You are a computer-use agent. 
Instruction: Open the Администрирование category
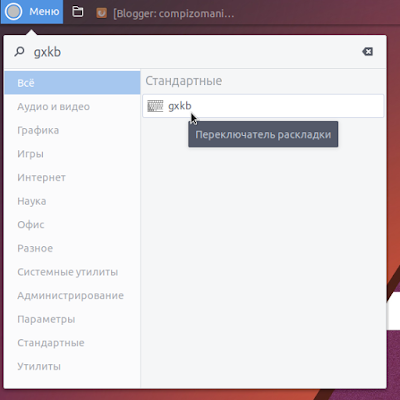tap(72, 296)
